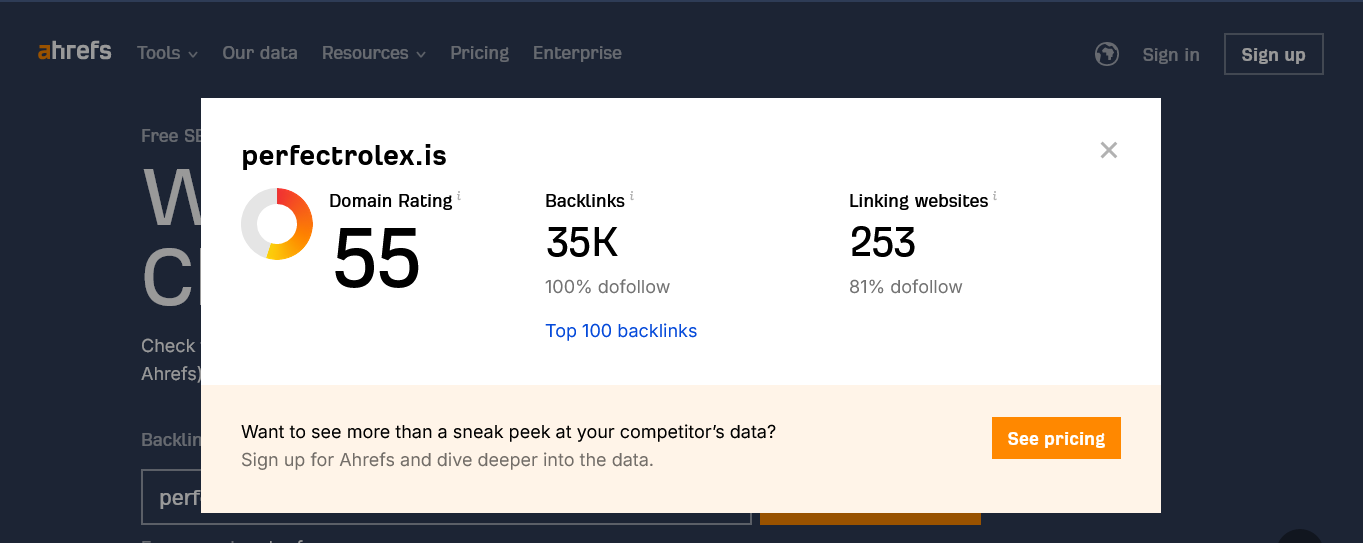Click the Sign in link
Viewport: 1363px width, 543px height.
click(x=1171, y=55)
